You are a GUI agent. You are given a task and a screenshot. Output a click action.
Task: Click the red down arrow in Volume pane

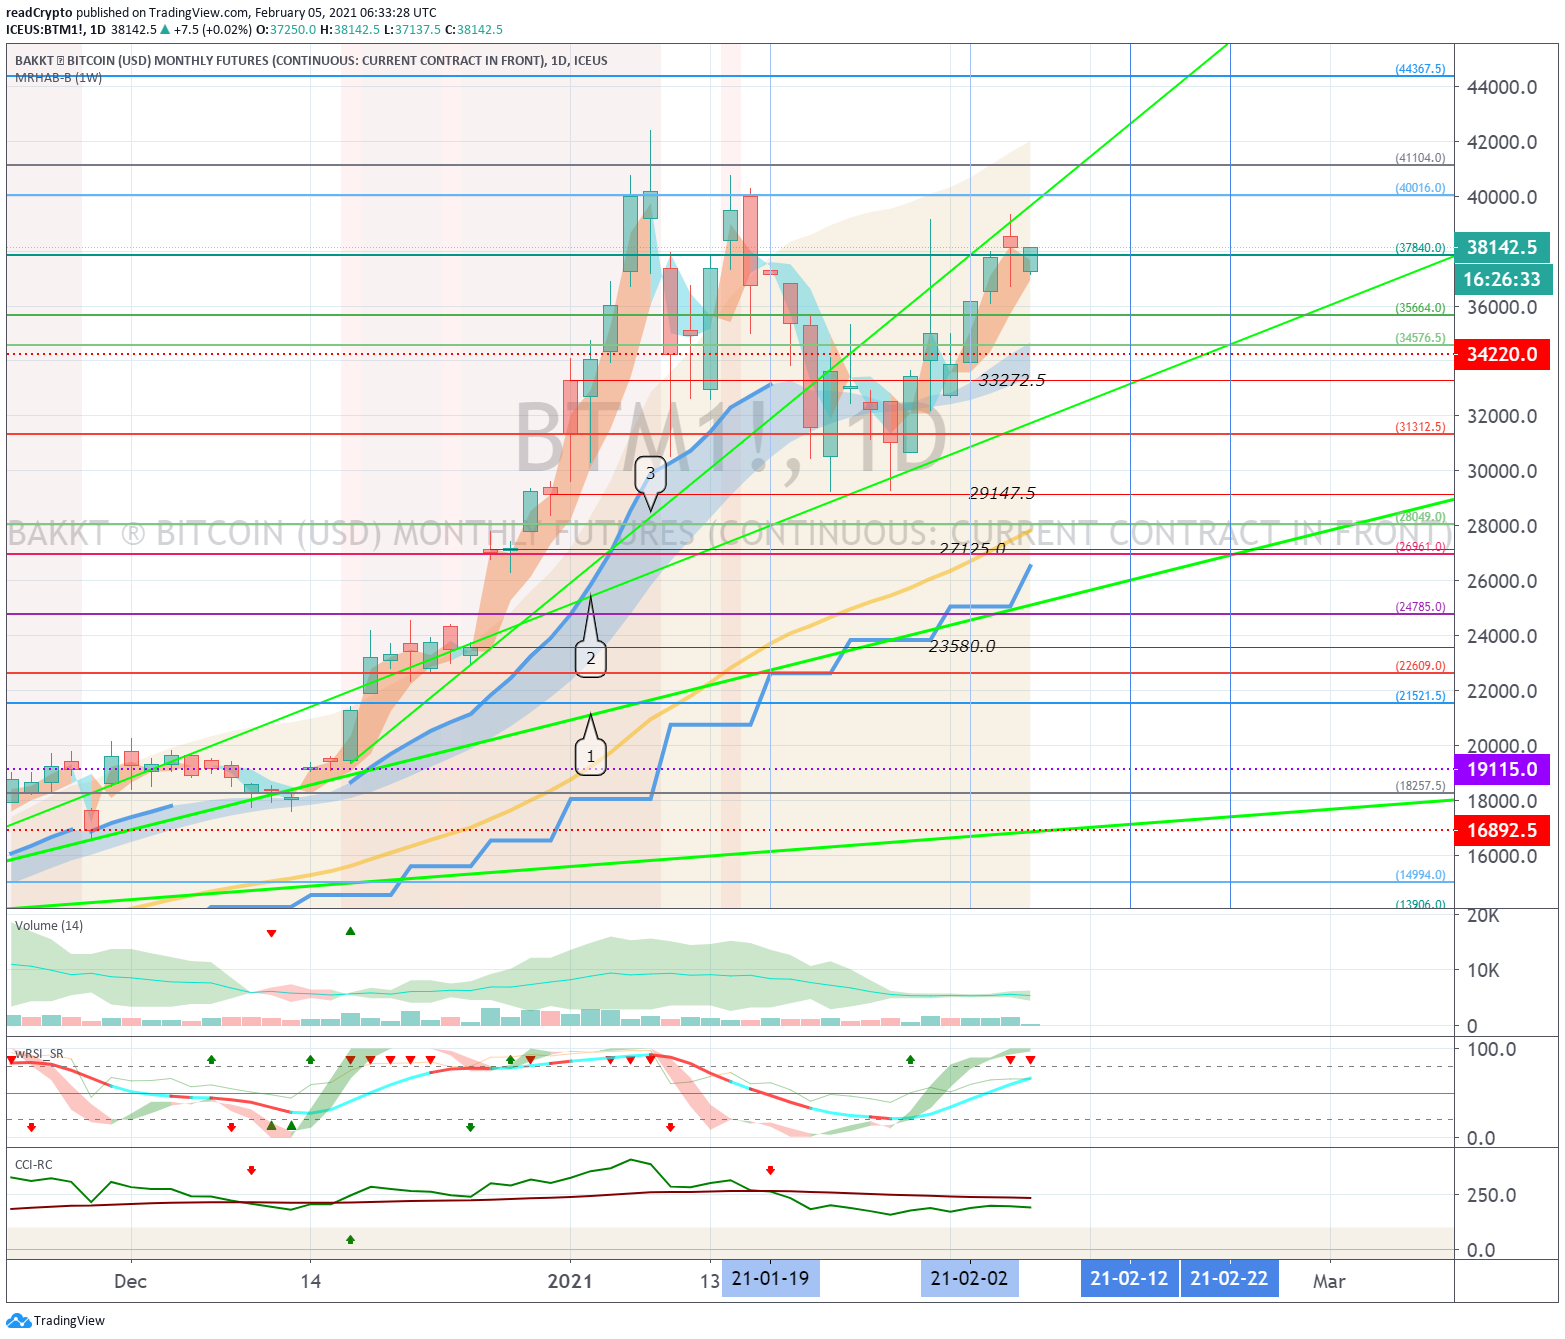coord(271,933)
